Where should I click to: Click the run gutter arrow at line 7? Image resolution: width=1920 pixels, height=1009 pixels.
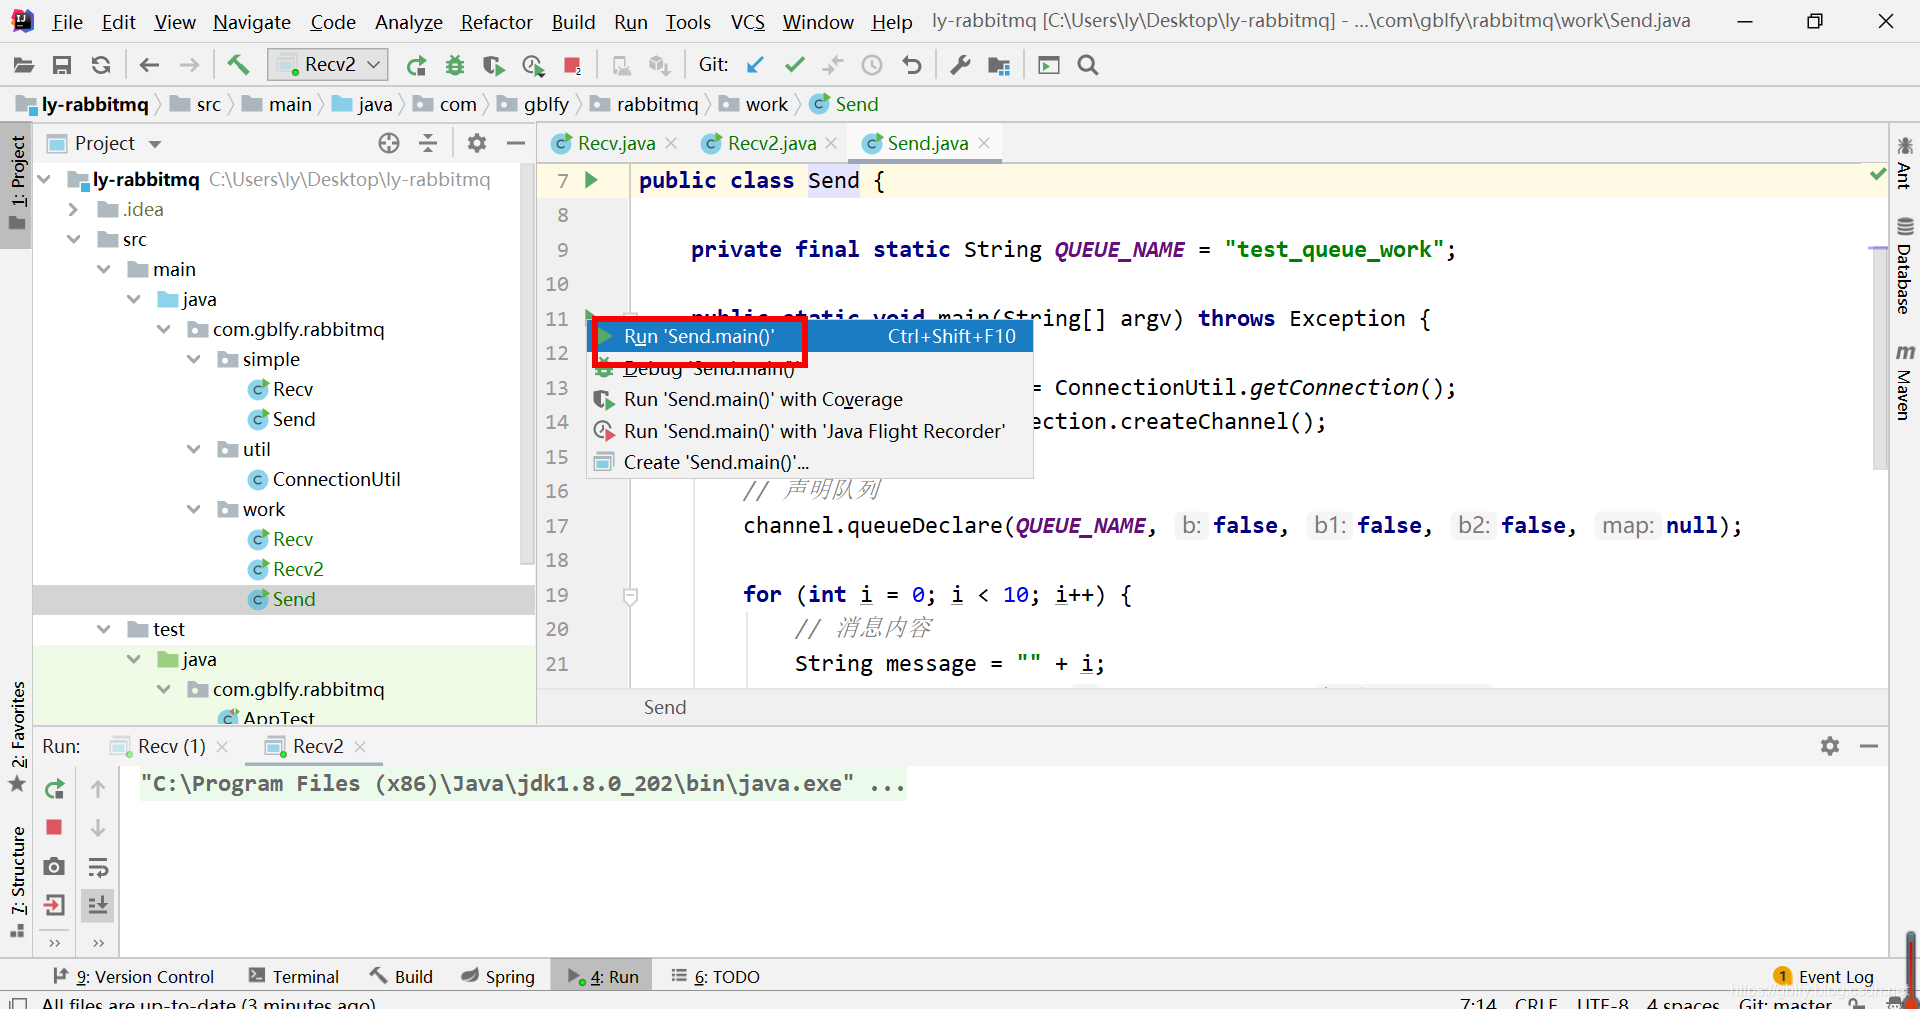(591, 181)
